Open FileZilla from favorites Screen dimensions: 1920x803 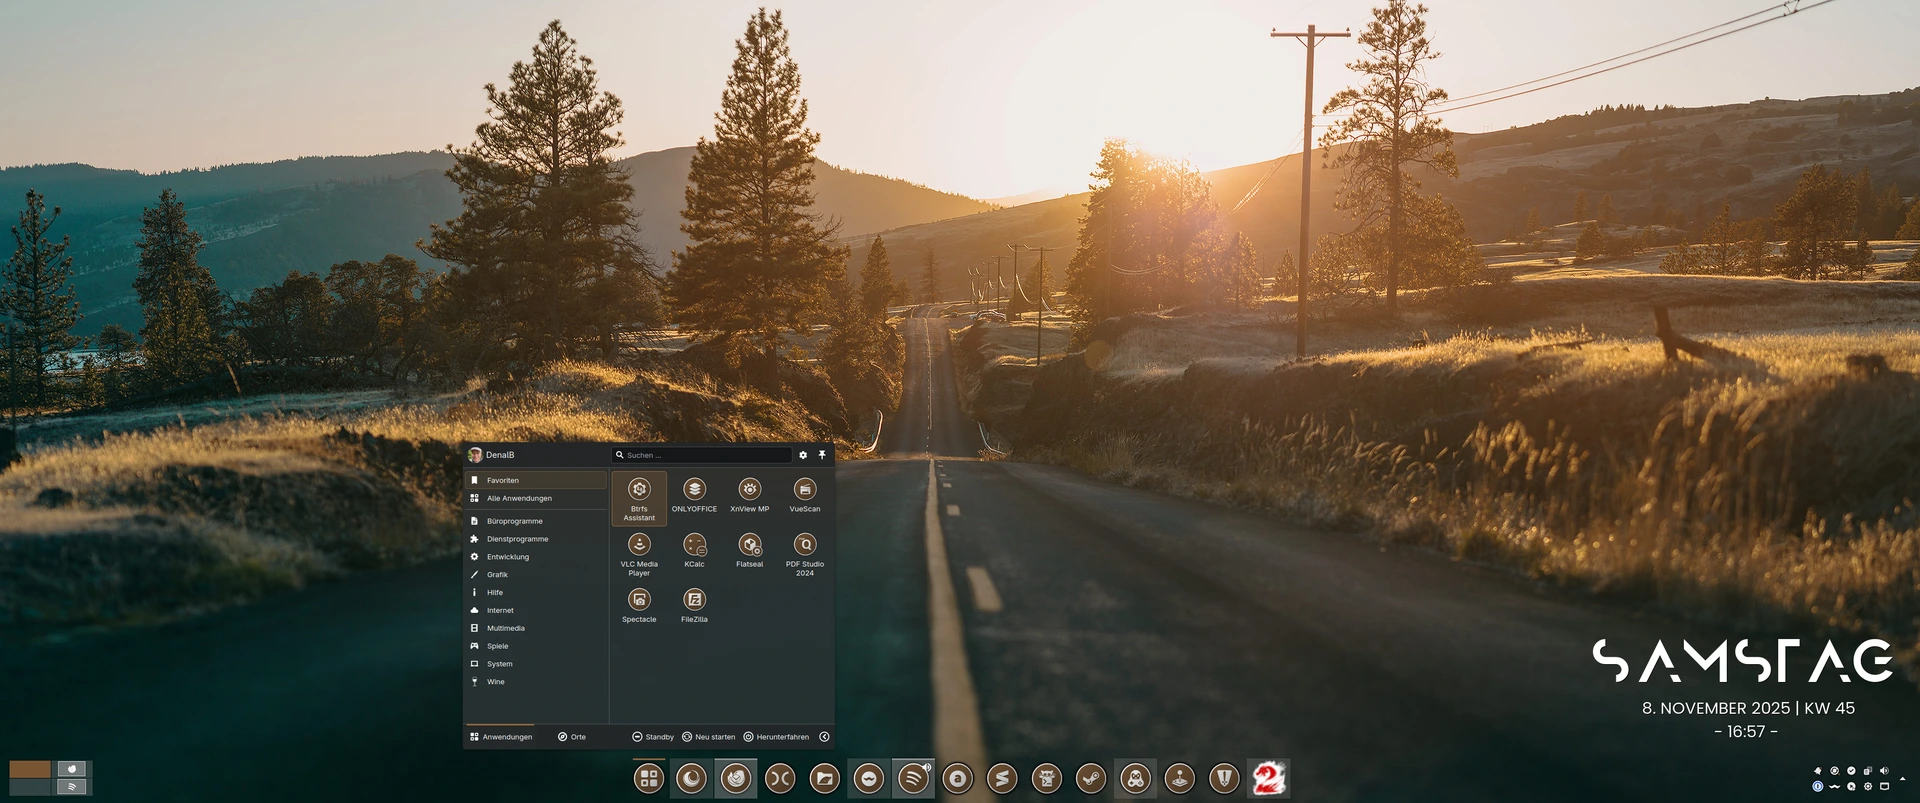point(694,604)
